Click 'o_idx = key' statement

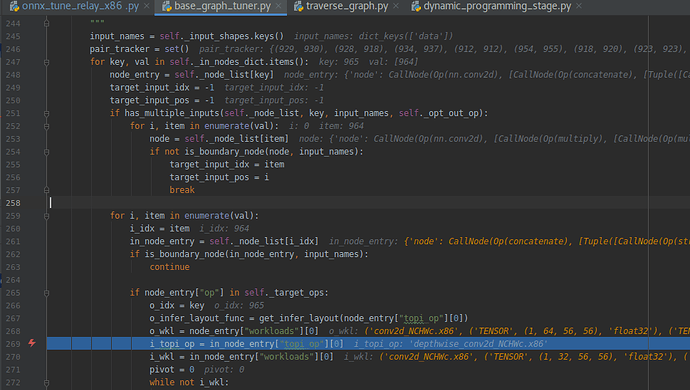[177, 305]
